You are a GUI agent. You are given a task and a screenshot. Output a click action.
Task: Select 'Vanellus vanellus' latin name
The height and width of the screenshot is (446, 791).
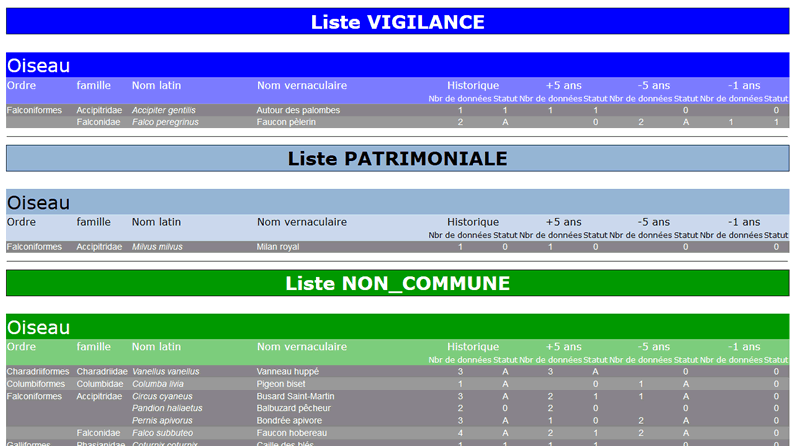[165, 371]
